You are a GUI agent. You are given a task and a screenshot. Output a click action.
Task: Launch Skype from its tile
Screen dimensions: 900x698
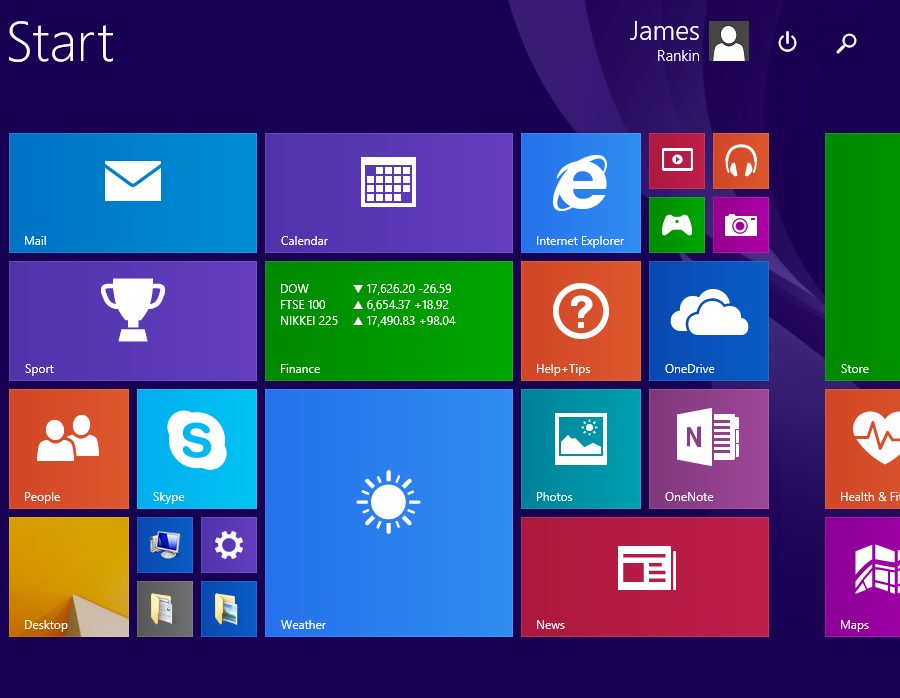197,449
